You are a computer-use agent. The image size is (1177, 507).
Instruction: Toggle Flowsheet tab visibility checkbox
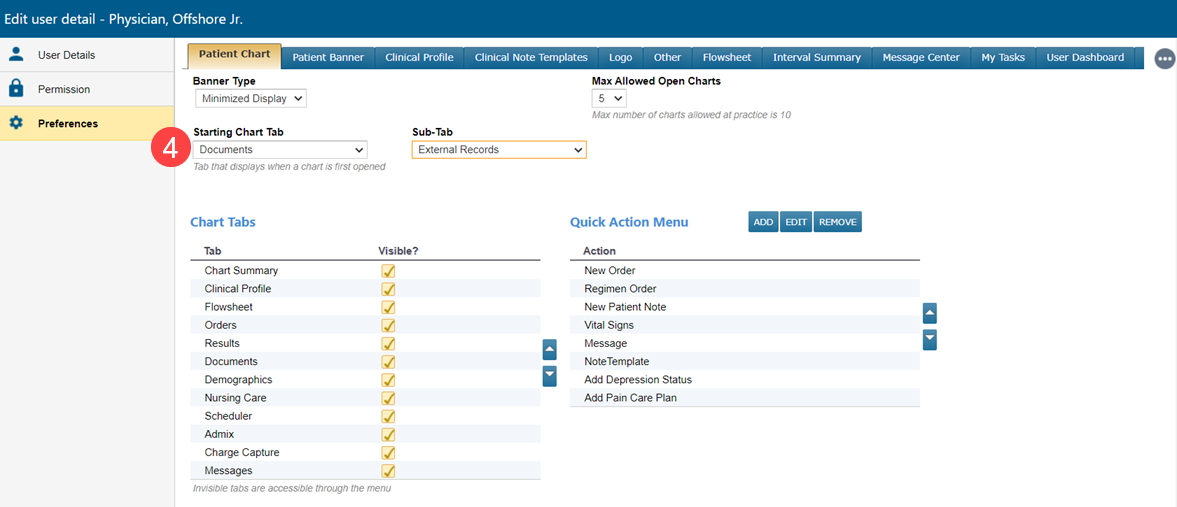point(388,307)
